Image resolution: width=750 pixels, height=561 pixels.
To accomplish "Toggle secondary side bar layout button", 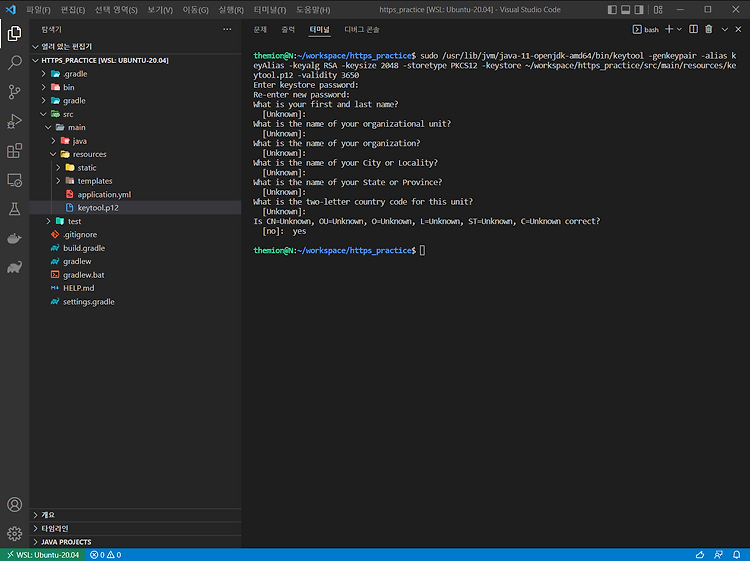I will click(x=639, y=10).
